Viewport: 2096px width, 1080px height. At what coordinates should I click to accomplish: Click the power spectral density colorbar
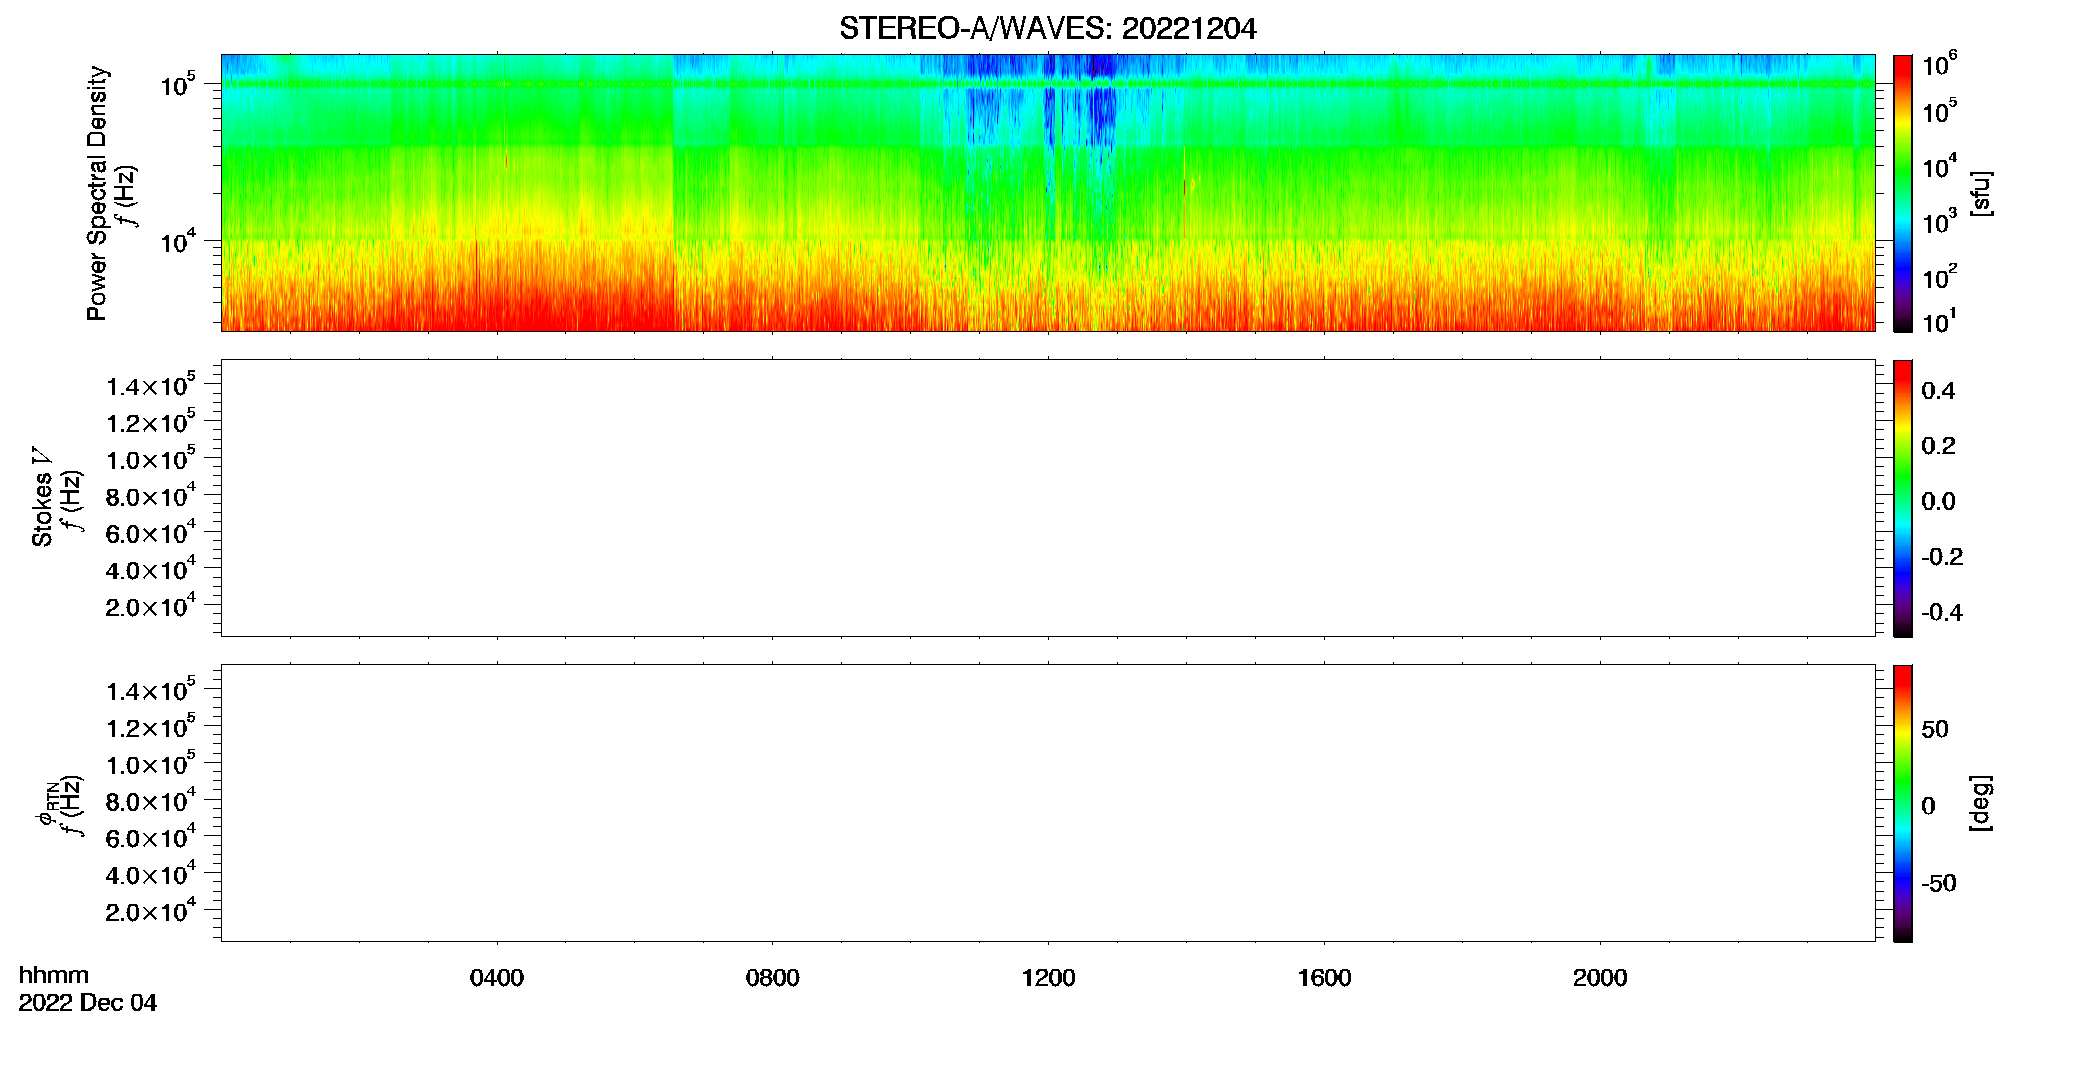tap(1903, 193)
